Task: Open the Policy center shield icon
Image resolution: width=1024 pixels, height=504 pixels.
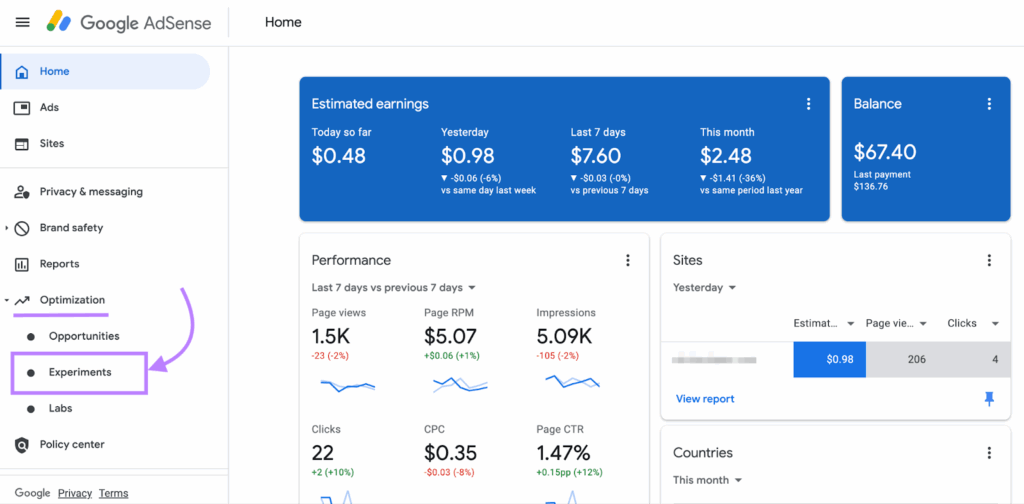Action: [x=22, y=445]
